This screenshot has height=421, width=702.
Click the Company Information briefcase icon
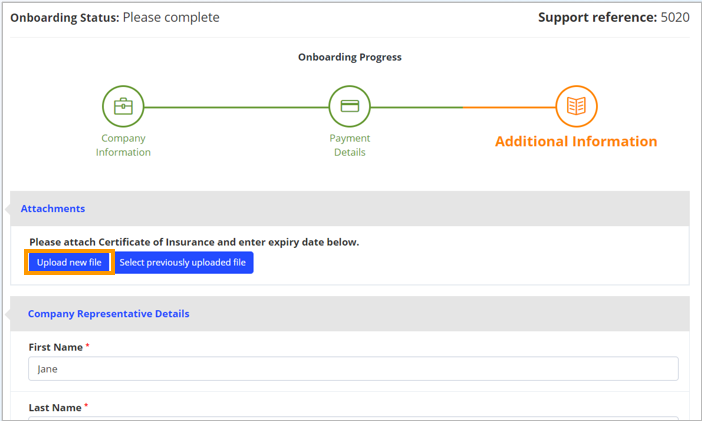coord(123,107)
